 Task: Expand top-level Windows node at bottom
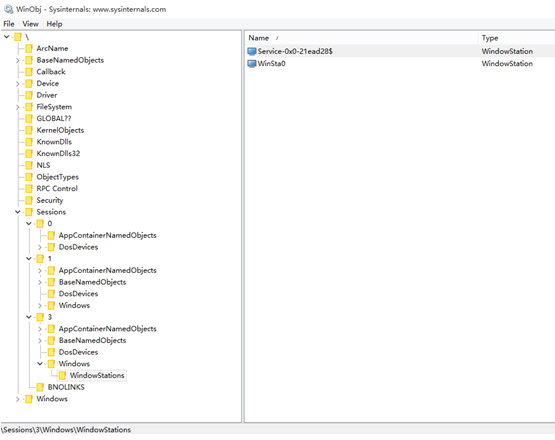(x=18, y=399)
